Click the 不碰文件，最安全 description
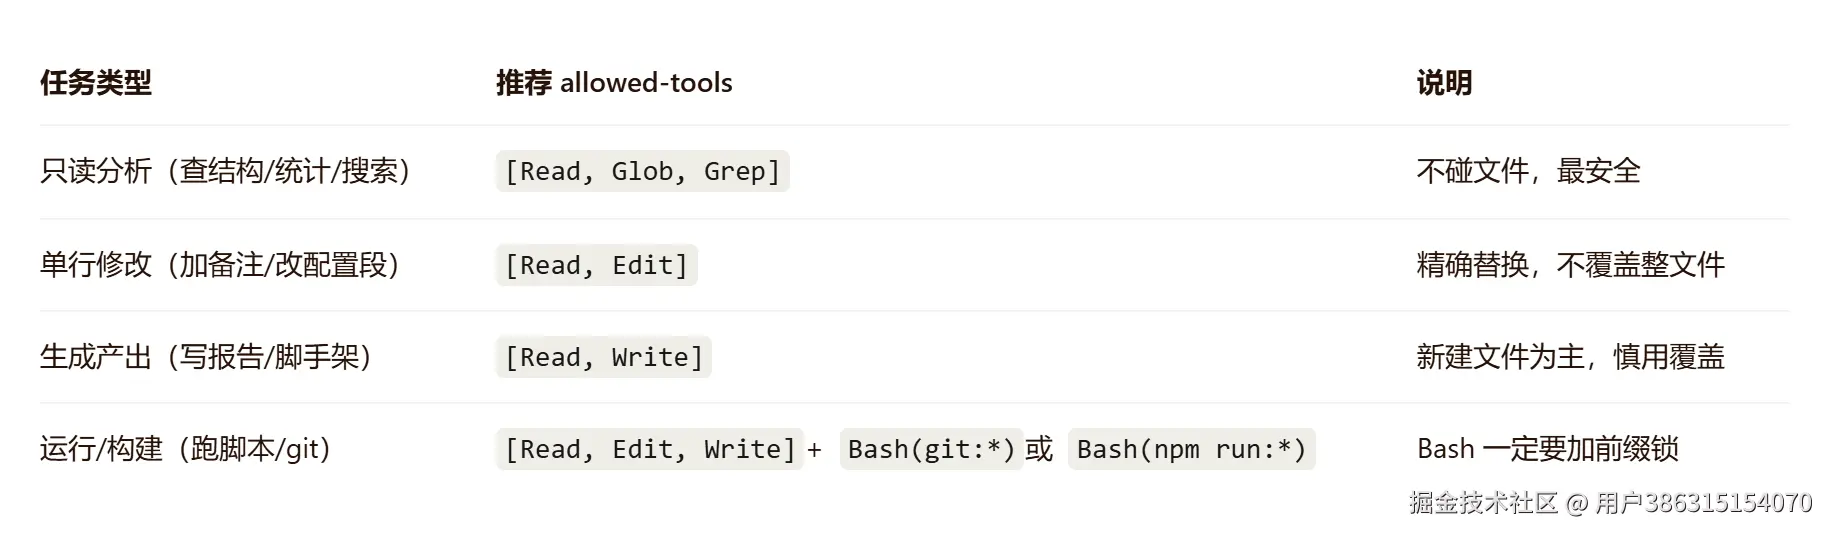The width and height of the screenshot is (1830, 534). point(1528,171)
